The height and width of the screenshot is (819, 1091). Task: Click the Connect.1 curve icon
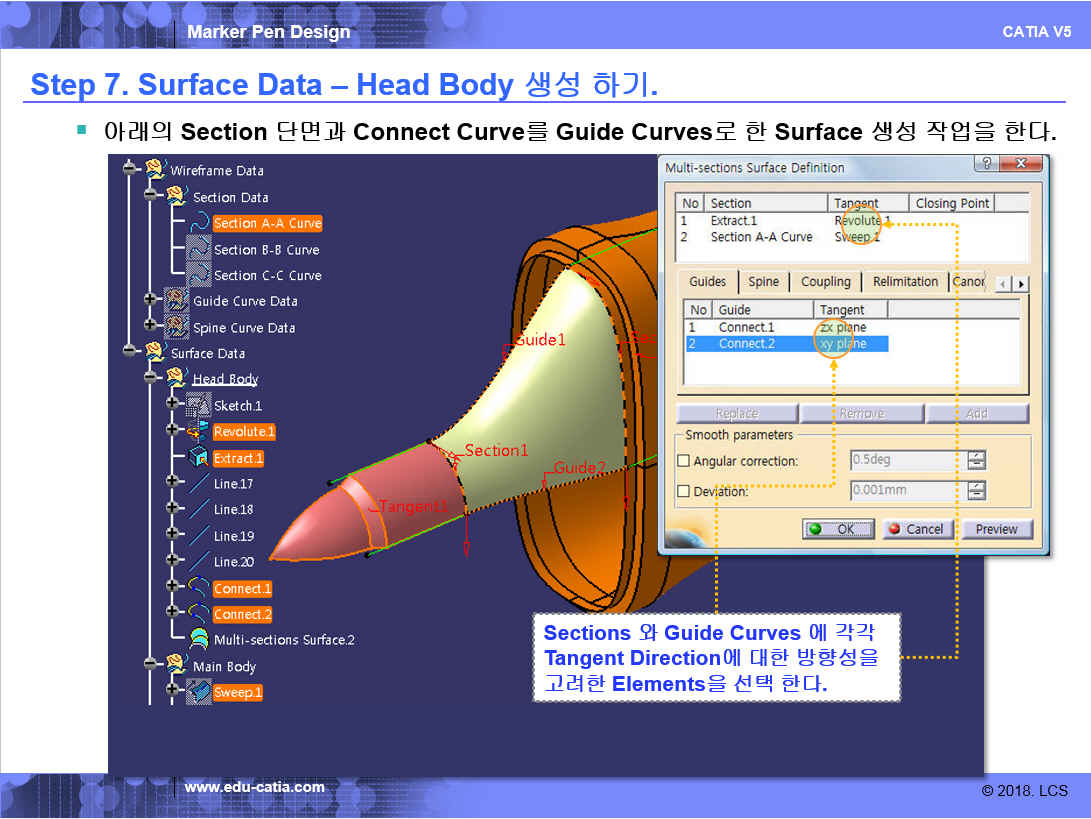pos(199,588)
